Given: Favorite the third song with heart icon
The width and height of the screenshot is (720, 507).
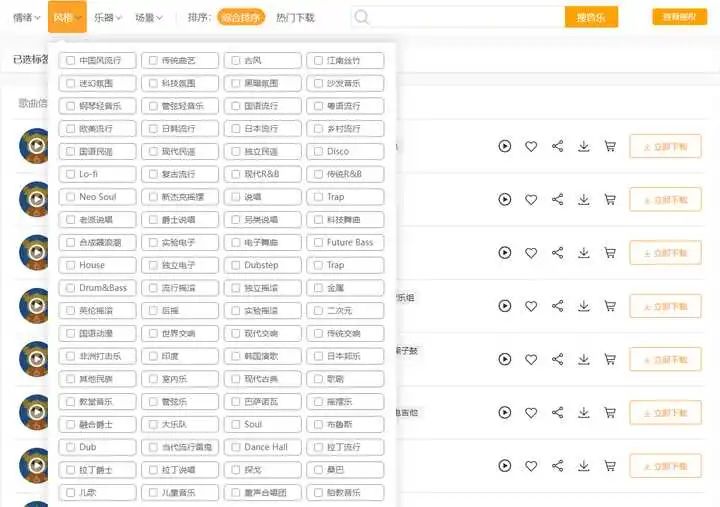Looking at the screenshot, I should (531, 253).
